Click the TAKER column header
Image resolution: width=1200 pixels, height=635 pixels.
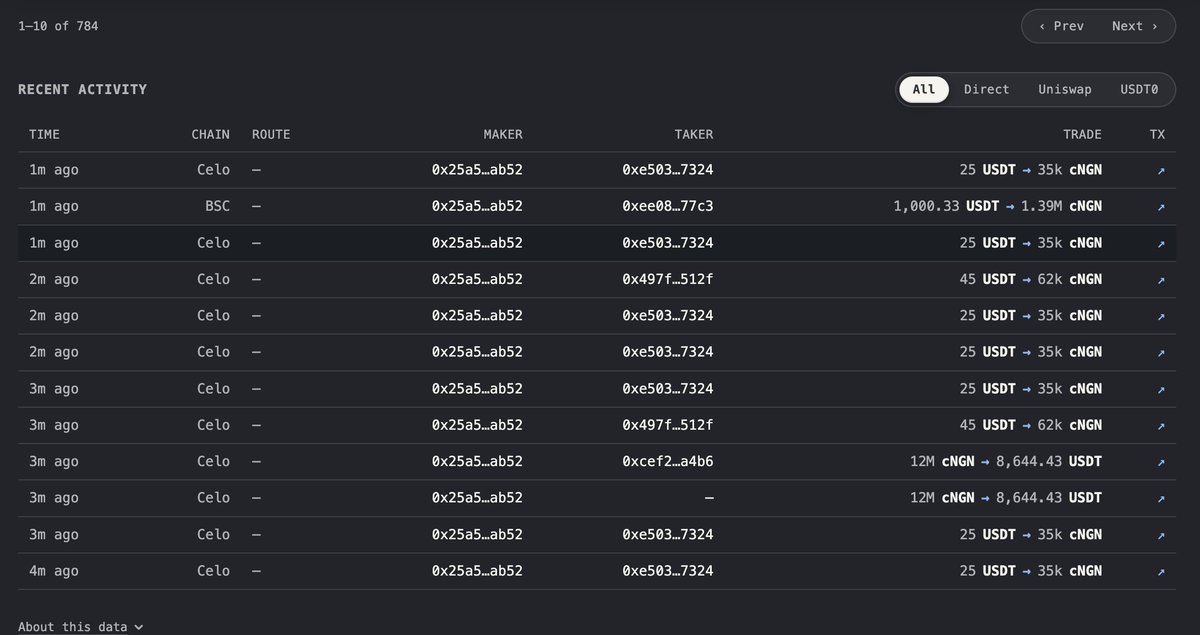point(694,134)
